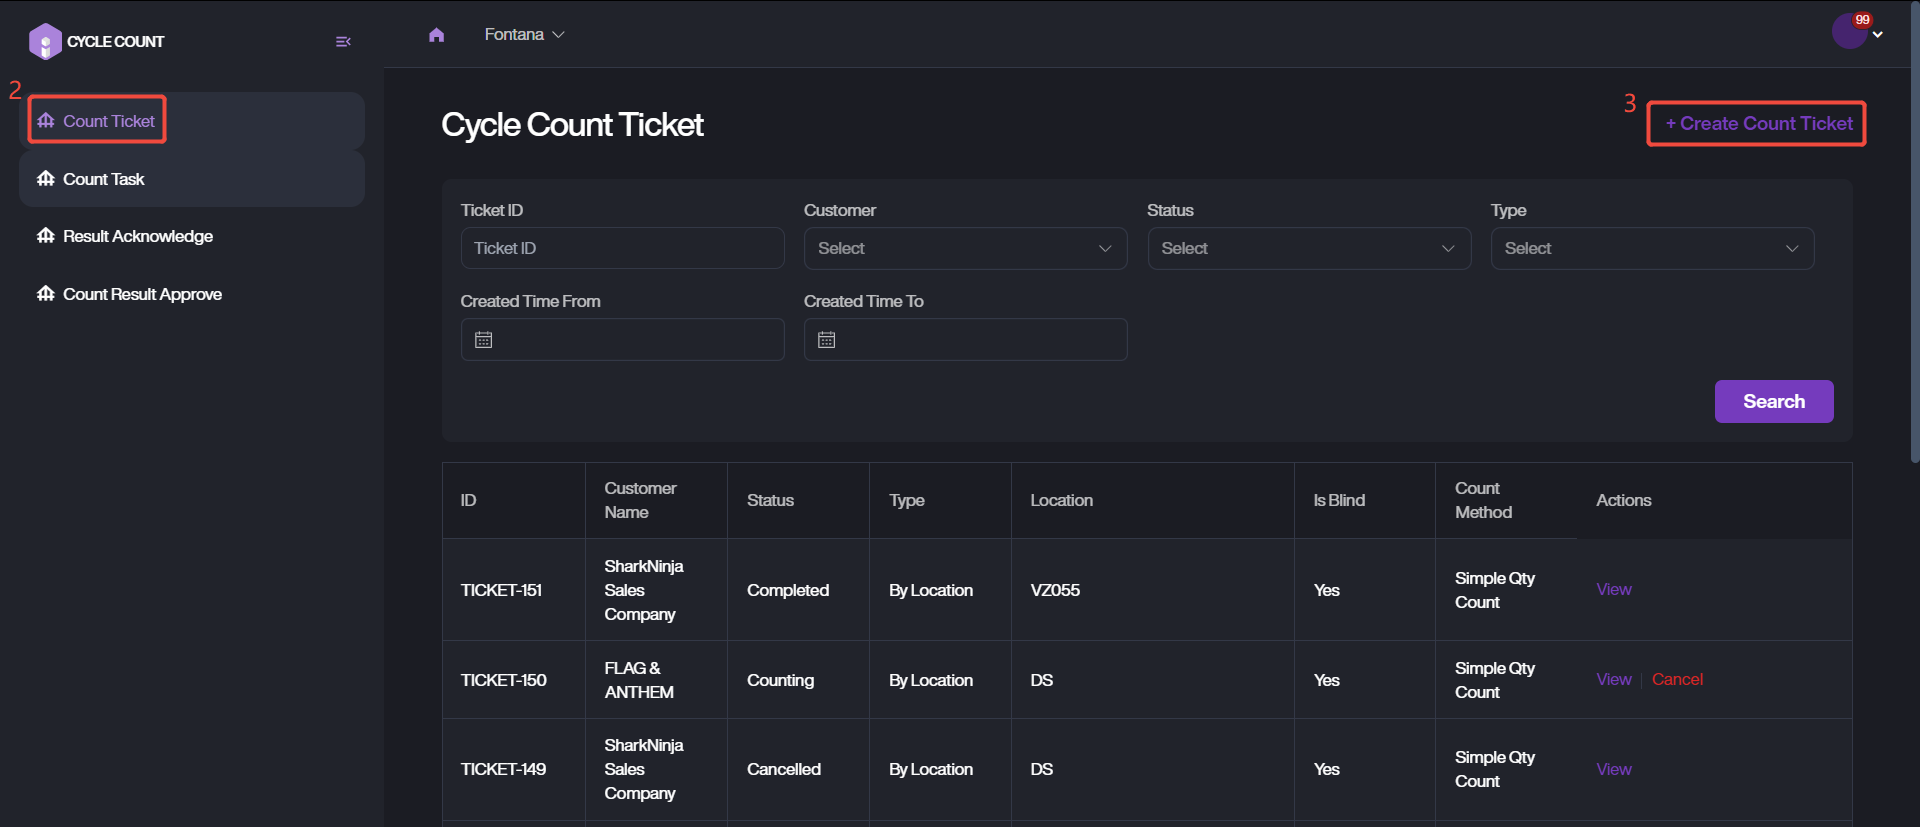Click the Count Task sidebar icon
This screenshot has width=1920, height=827.
(x=46, y=179)
